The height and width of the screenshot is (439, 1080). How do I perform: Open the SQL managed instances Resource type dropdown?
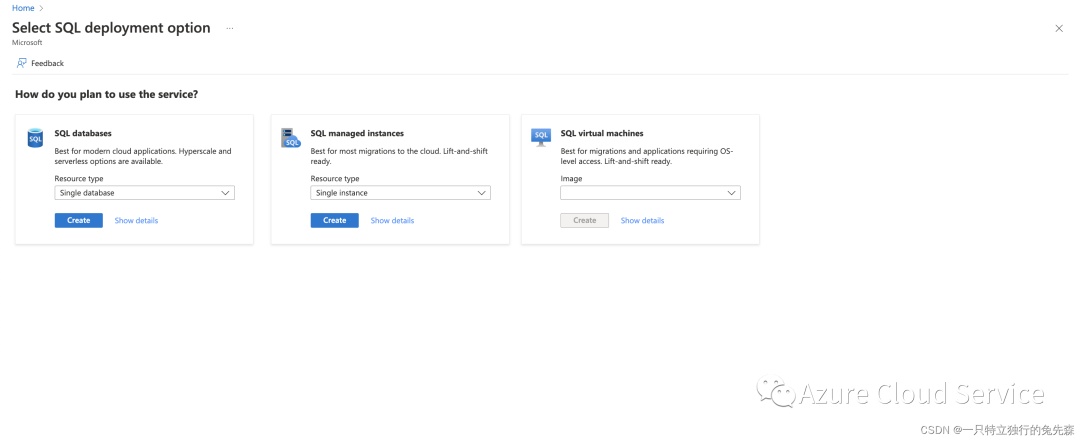(x=400, y=193)
